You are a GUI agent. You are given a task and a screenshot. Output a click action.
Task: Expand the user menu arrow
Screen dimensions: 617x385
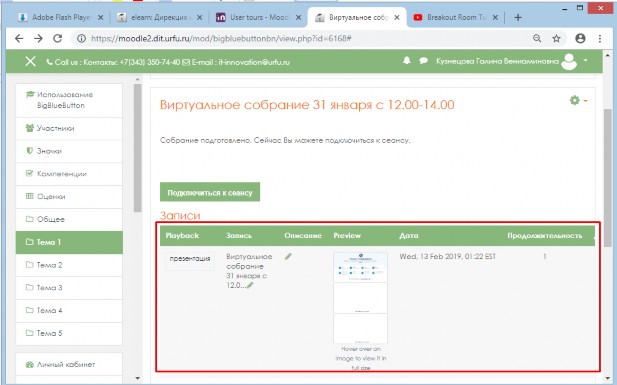tap(586, 60)
